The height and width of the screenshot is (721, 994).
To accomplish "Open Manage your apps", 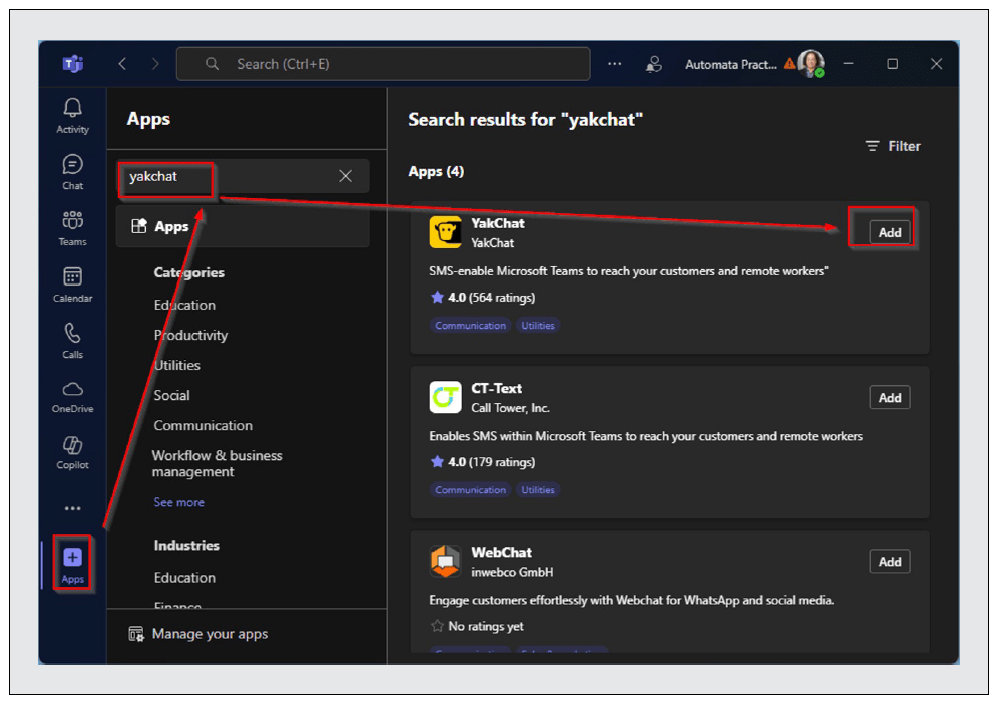I will pos(209,633).
